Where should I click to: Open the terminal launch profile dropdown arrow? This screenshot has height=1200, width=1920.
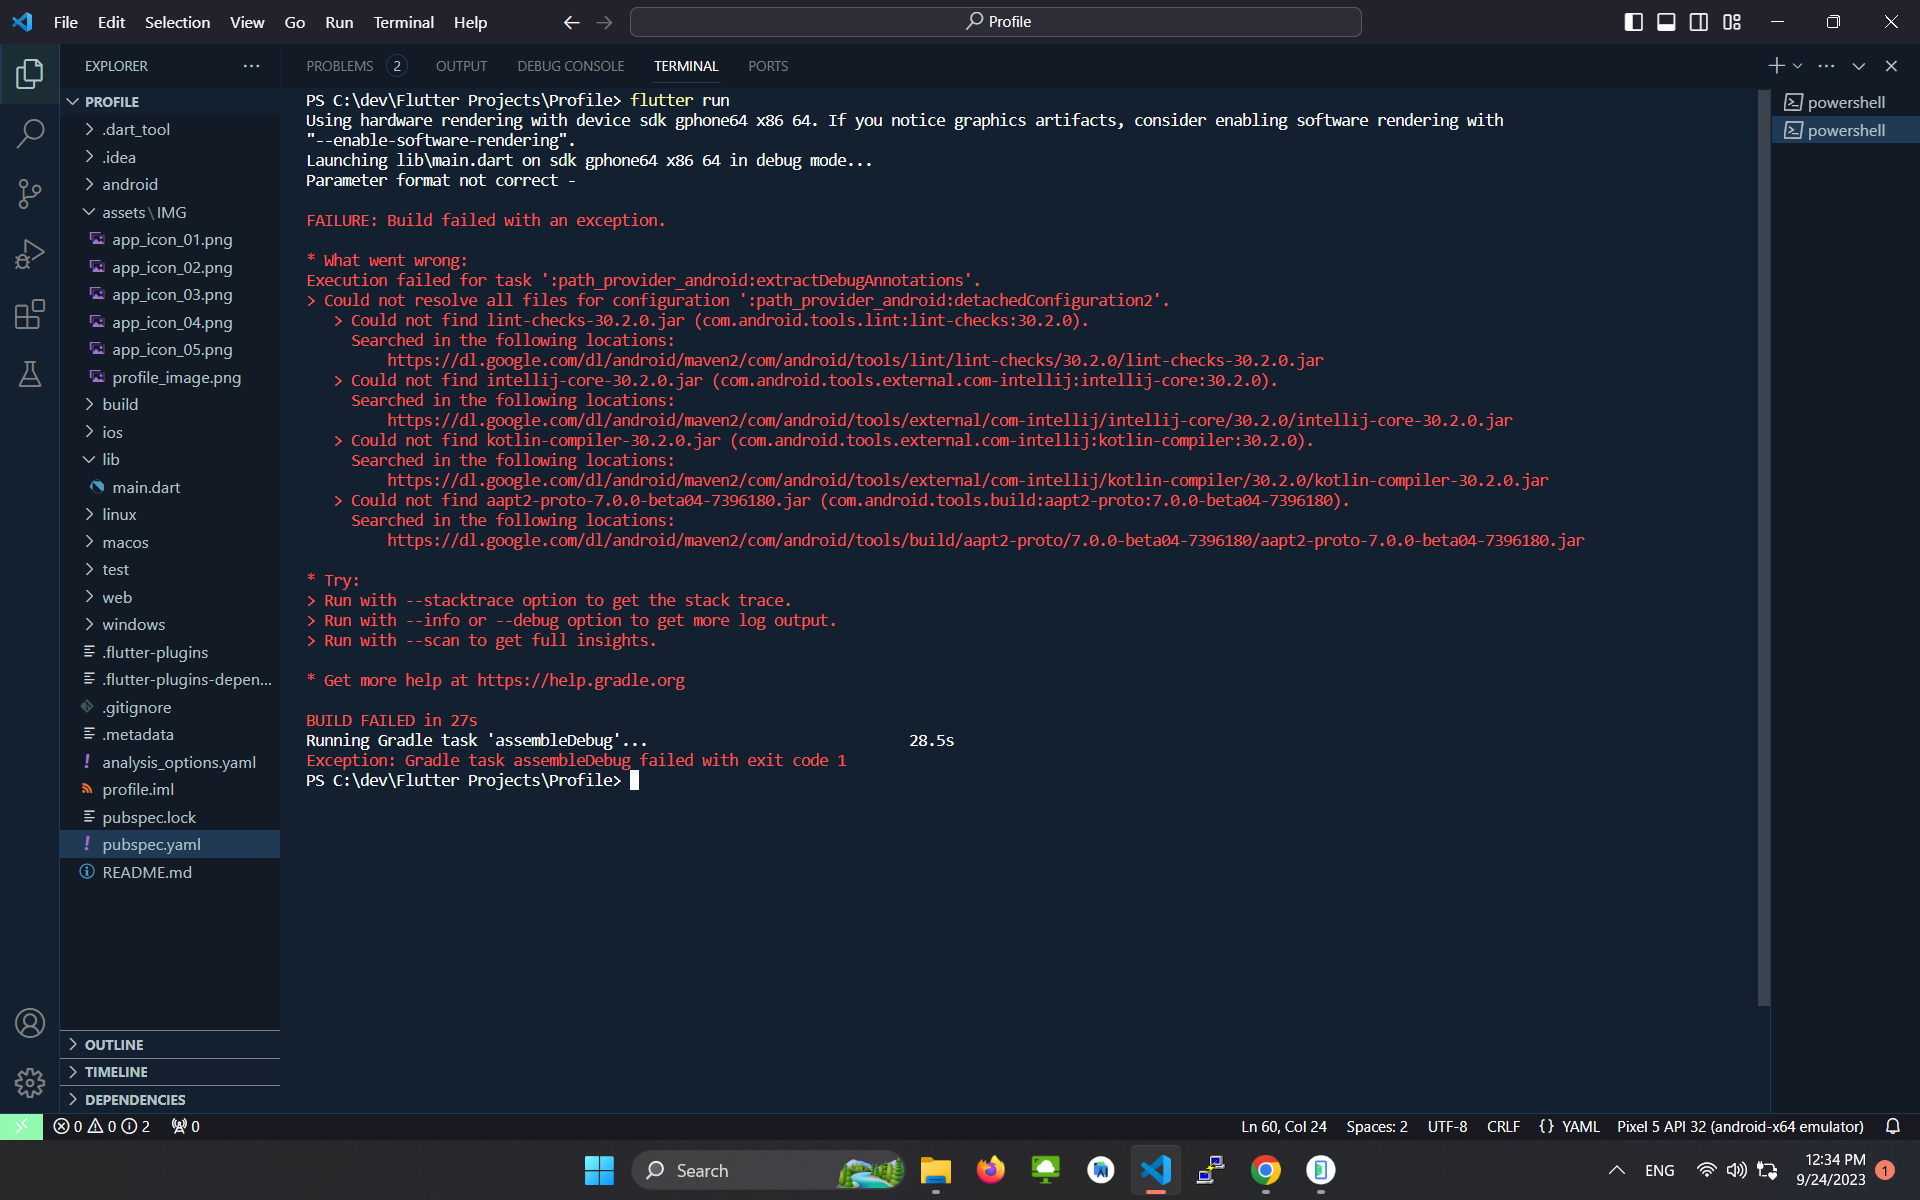click(1798, 66)
